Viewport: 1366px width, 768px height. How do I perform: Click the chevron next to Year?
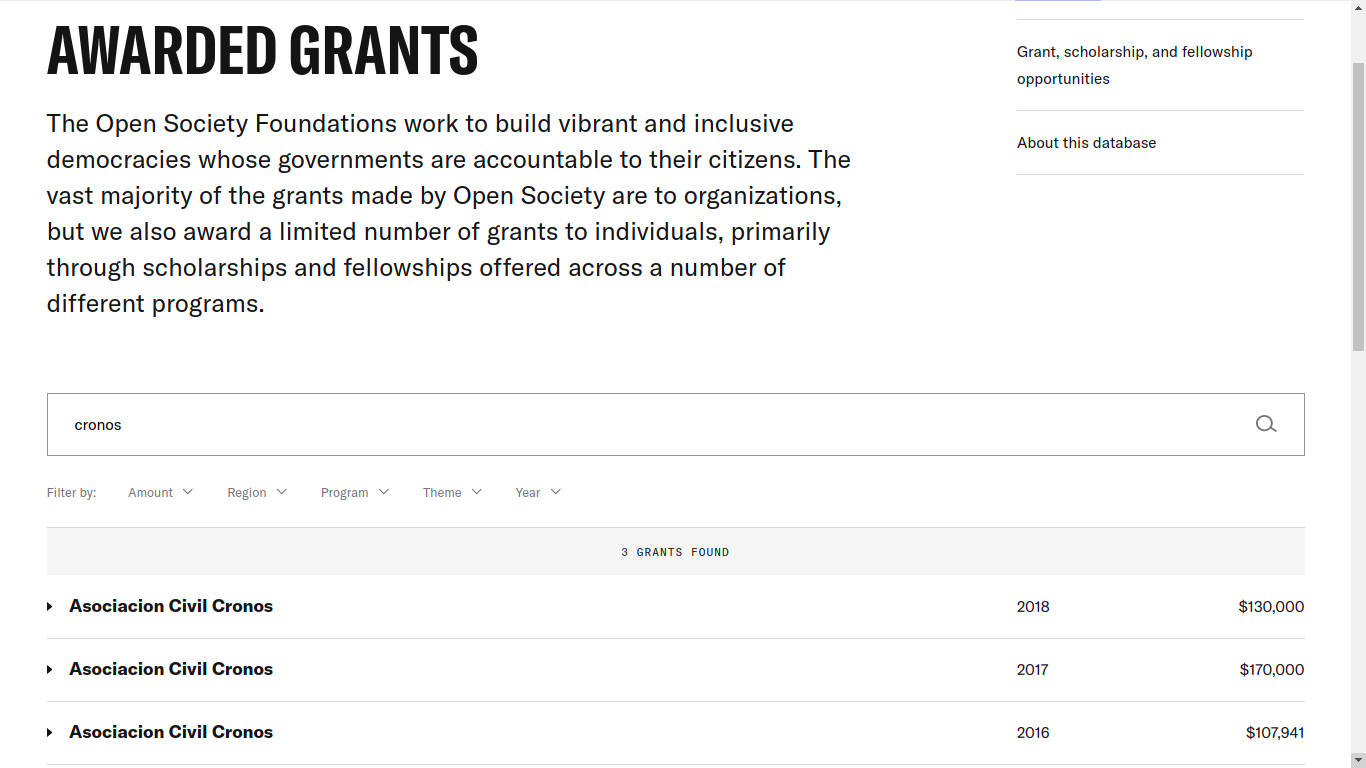(556, 492)
